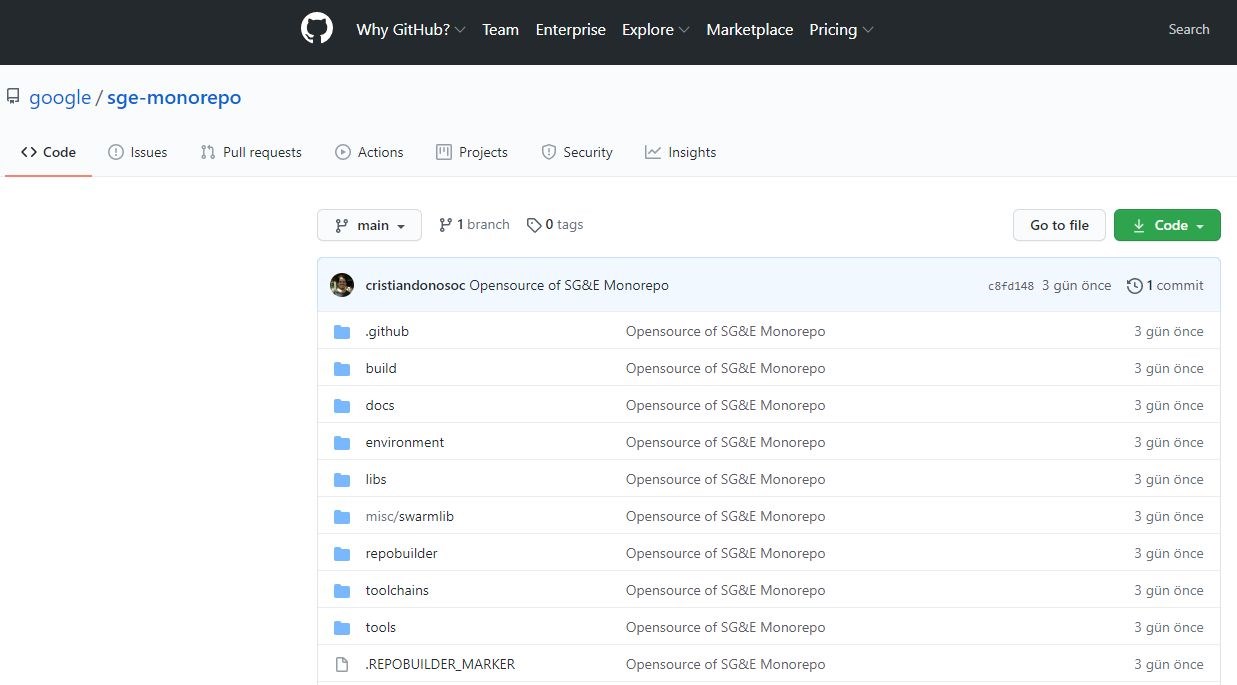View the 0 tags link
1237x685 pixels.
pyautogui.click(x=555, y=225)
